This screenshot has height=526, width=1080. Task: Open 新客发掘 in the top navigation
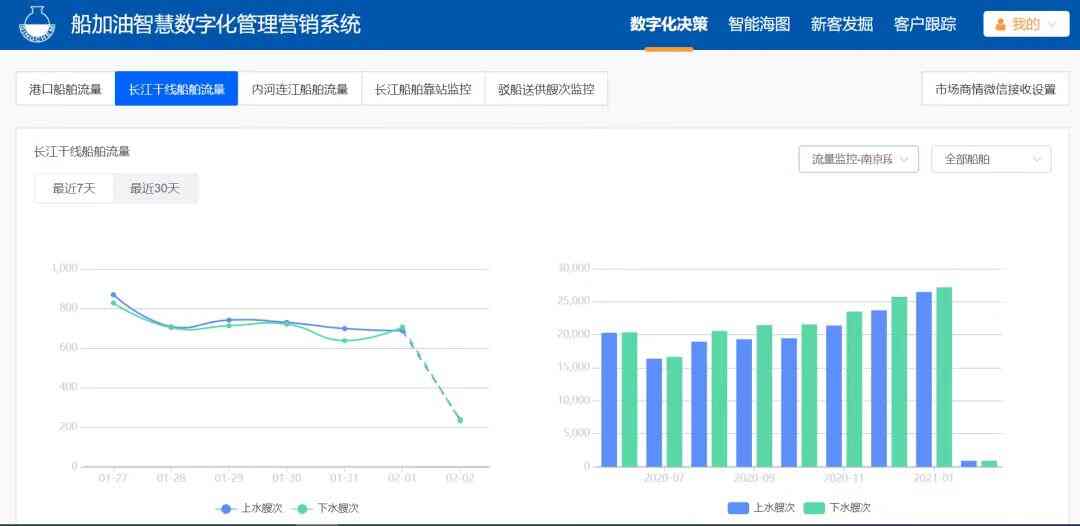(x=841, y=25)
